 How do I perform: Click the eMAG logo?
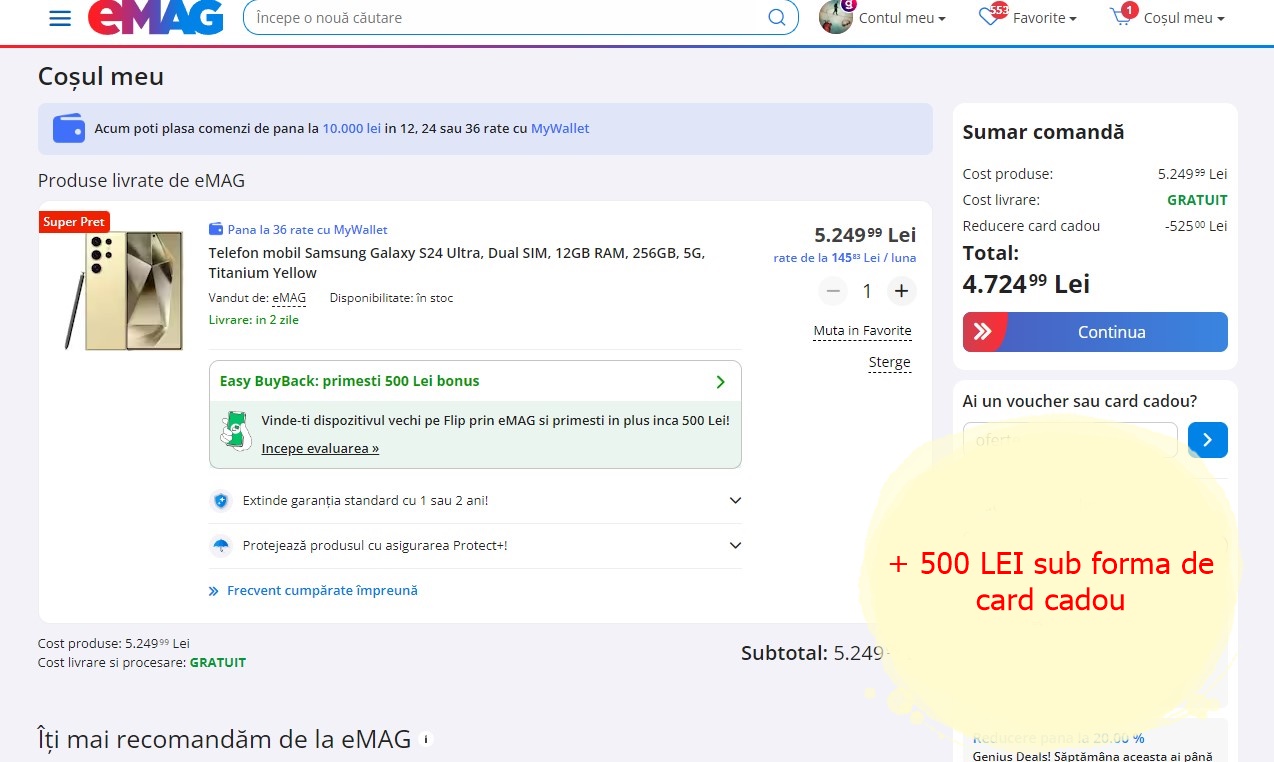point(155,18)
